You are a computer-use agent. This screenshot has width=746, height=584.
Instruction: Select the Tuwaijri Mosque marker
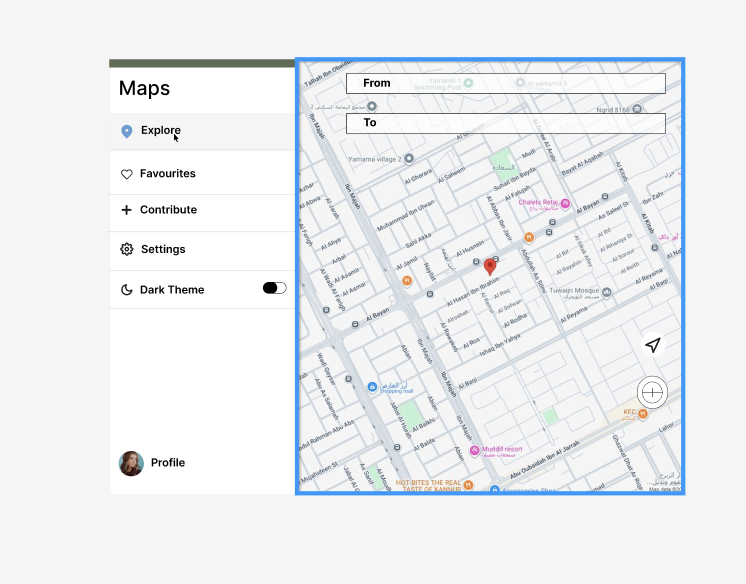click(607, 292)
